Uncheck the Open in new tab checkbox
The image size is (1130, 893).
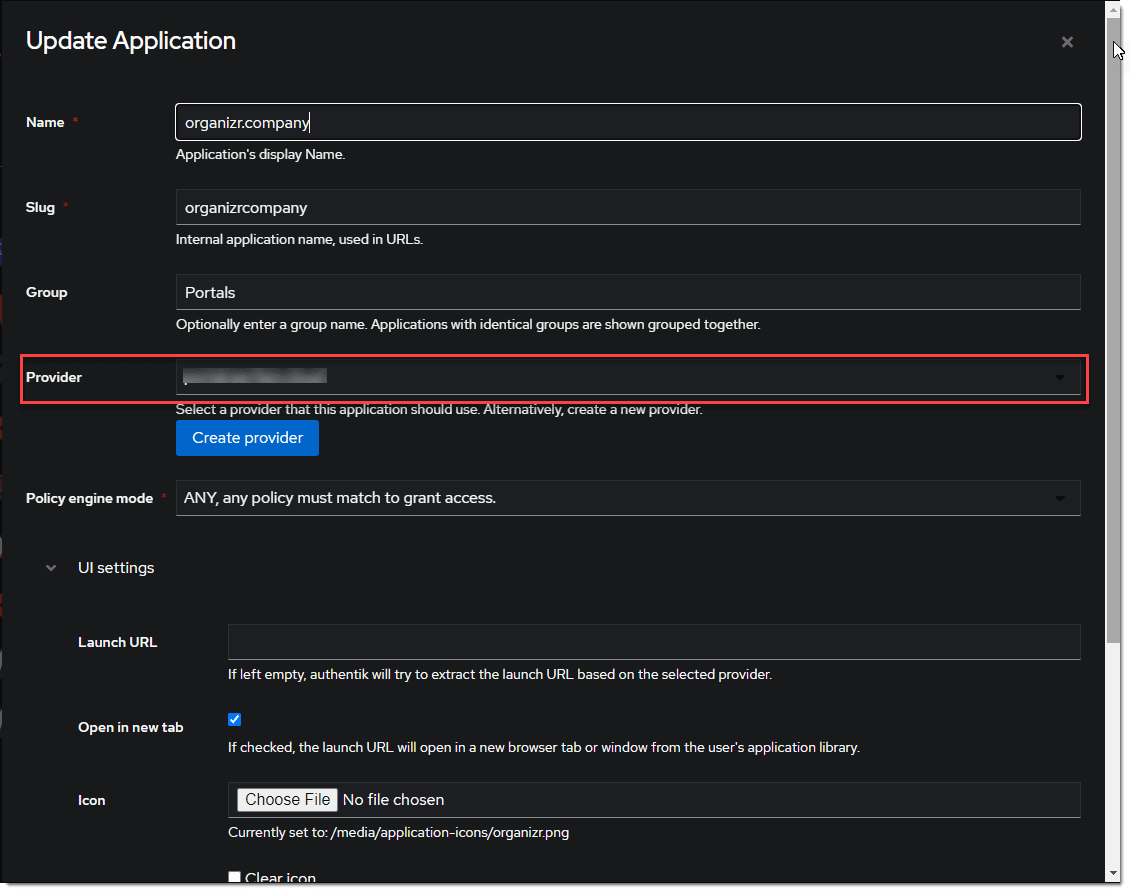click(235, 719)
